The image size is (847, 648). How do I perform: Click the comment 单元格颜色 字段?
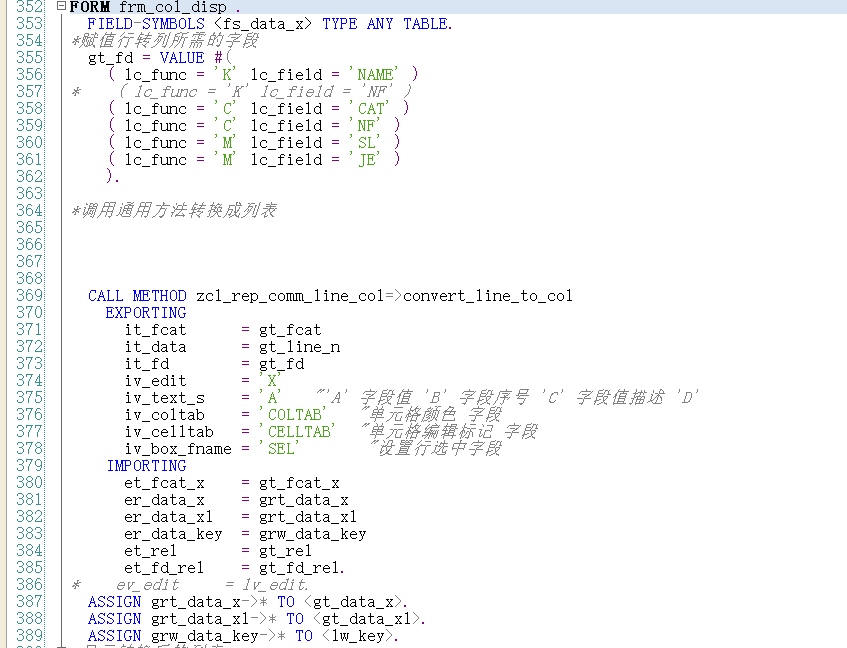(432, 414)
